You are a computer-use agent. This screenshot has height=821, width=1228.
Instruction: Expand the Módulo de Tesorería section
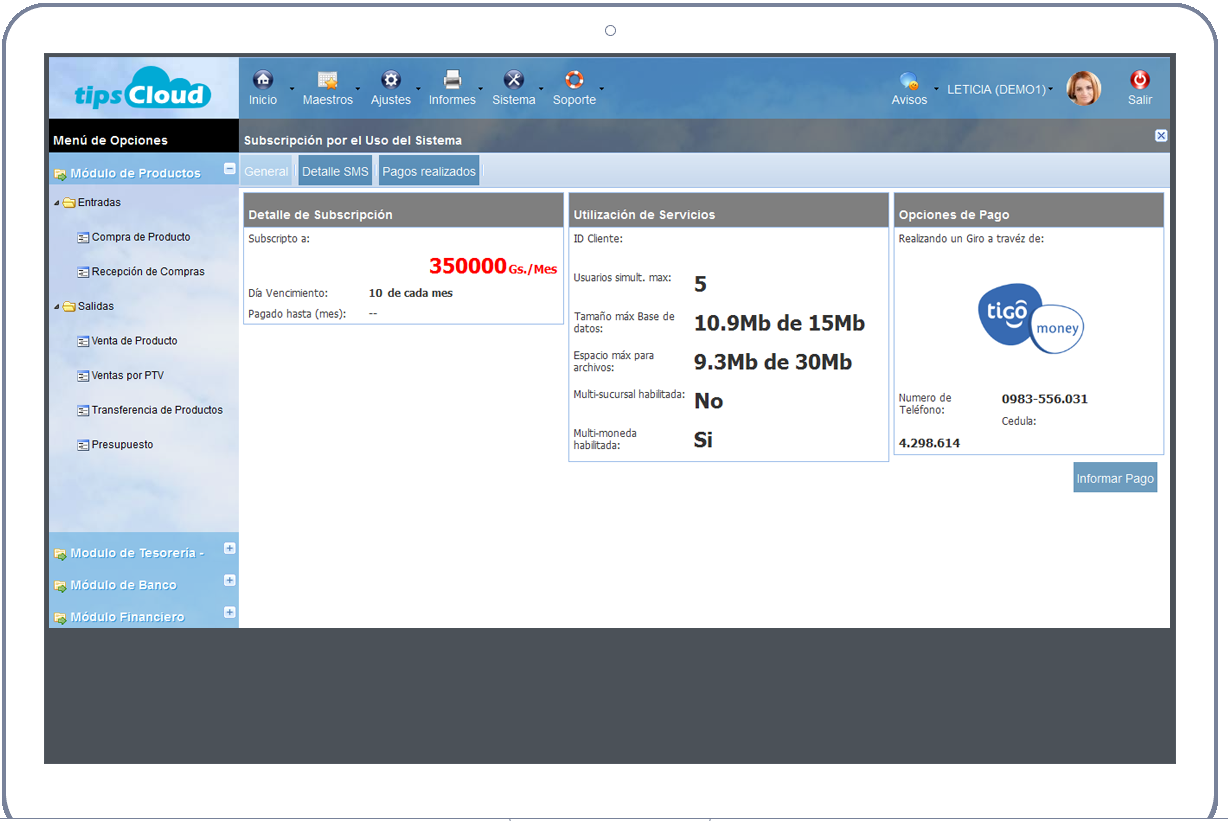229,548
